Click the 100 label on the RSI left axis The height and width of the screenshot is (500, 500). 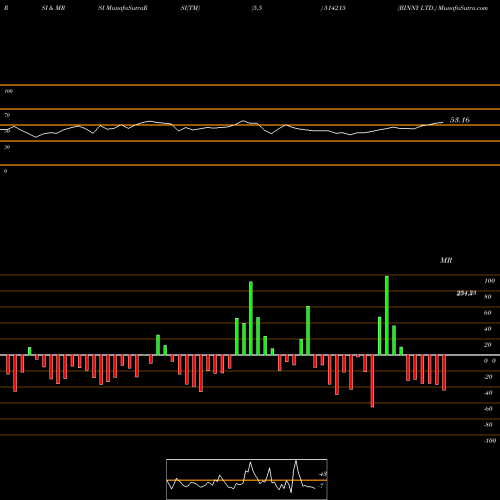tap(8, 91)
